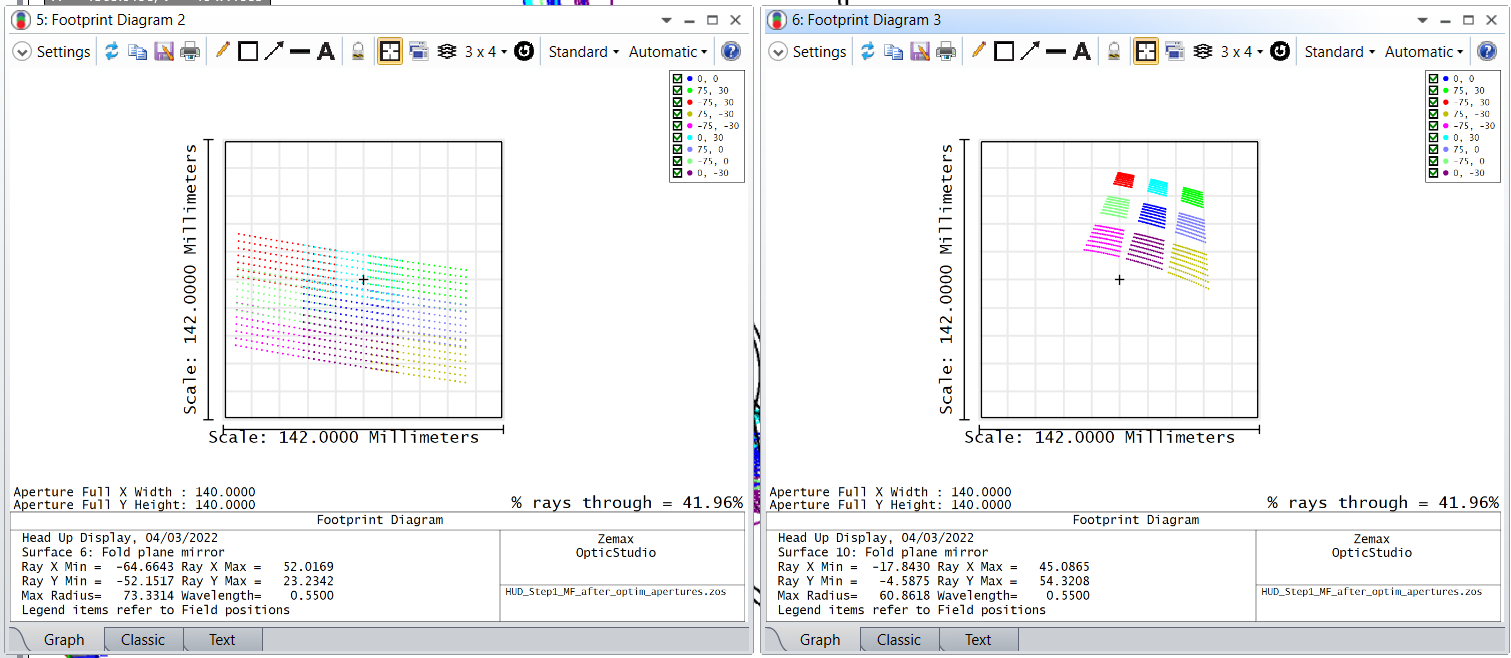Copy Footprint Diagram 3 to the clipboard
The image size is (1511, 658).
pyautogui.click(x=894, y=52)
